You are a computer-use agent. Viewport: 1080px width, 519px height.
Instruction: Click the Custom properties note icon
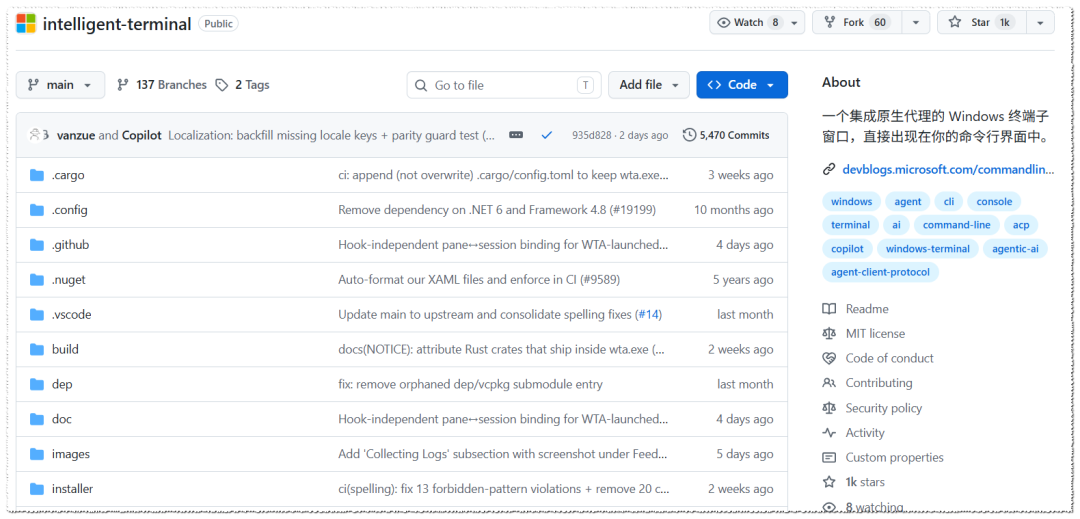[x=829, y=458]
